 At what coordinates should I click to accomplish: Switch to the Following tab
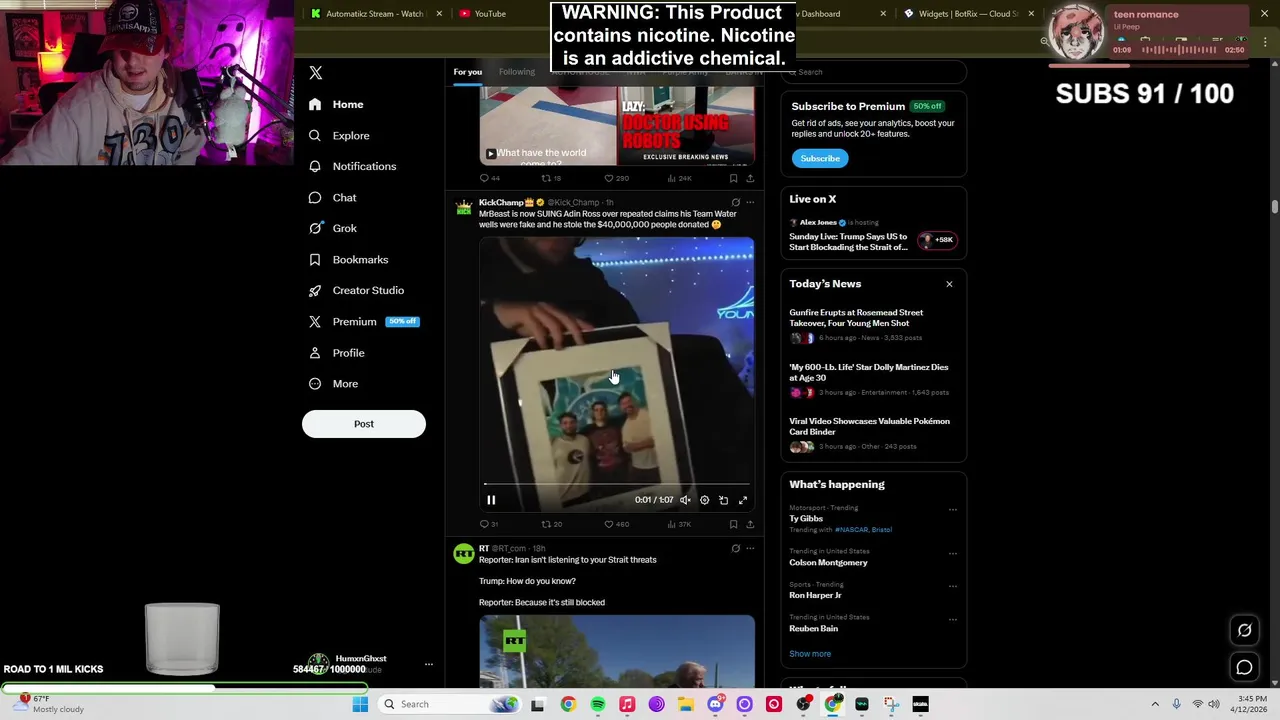click(x=517, y=72)
